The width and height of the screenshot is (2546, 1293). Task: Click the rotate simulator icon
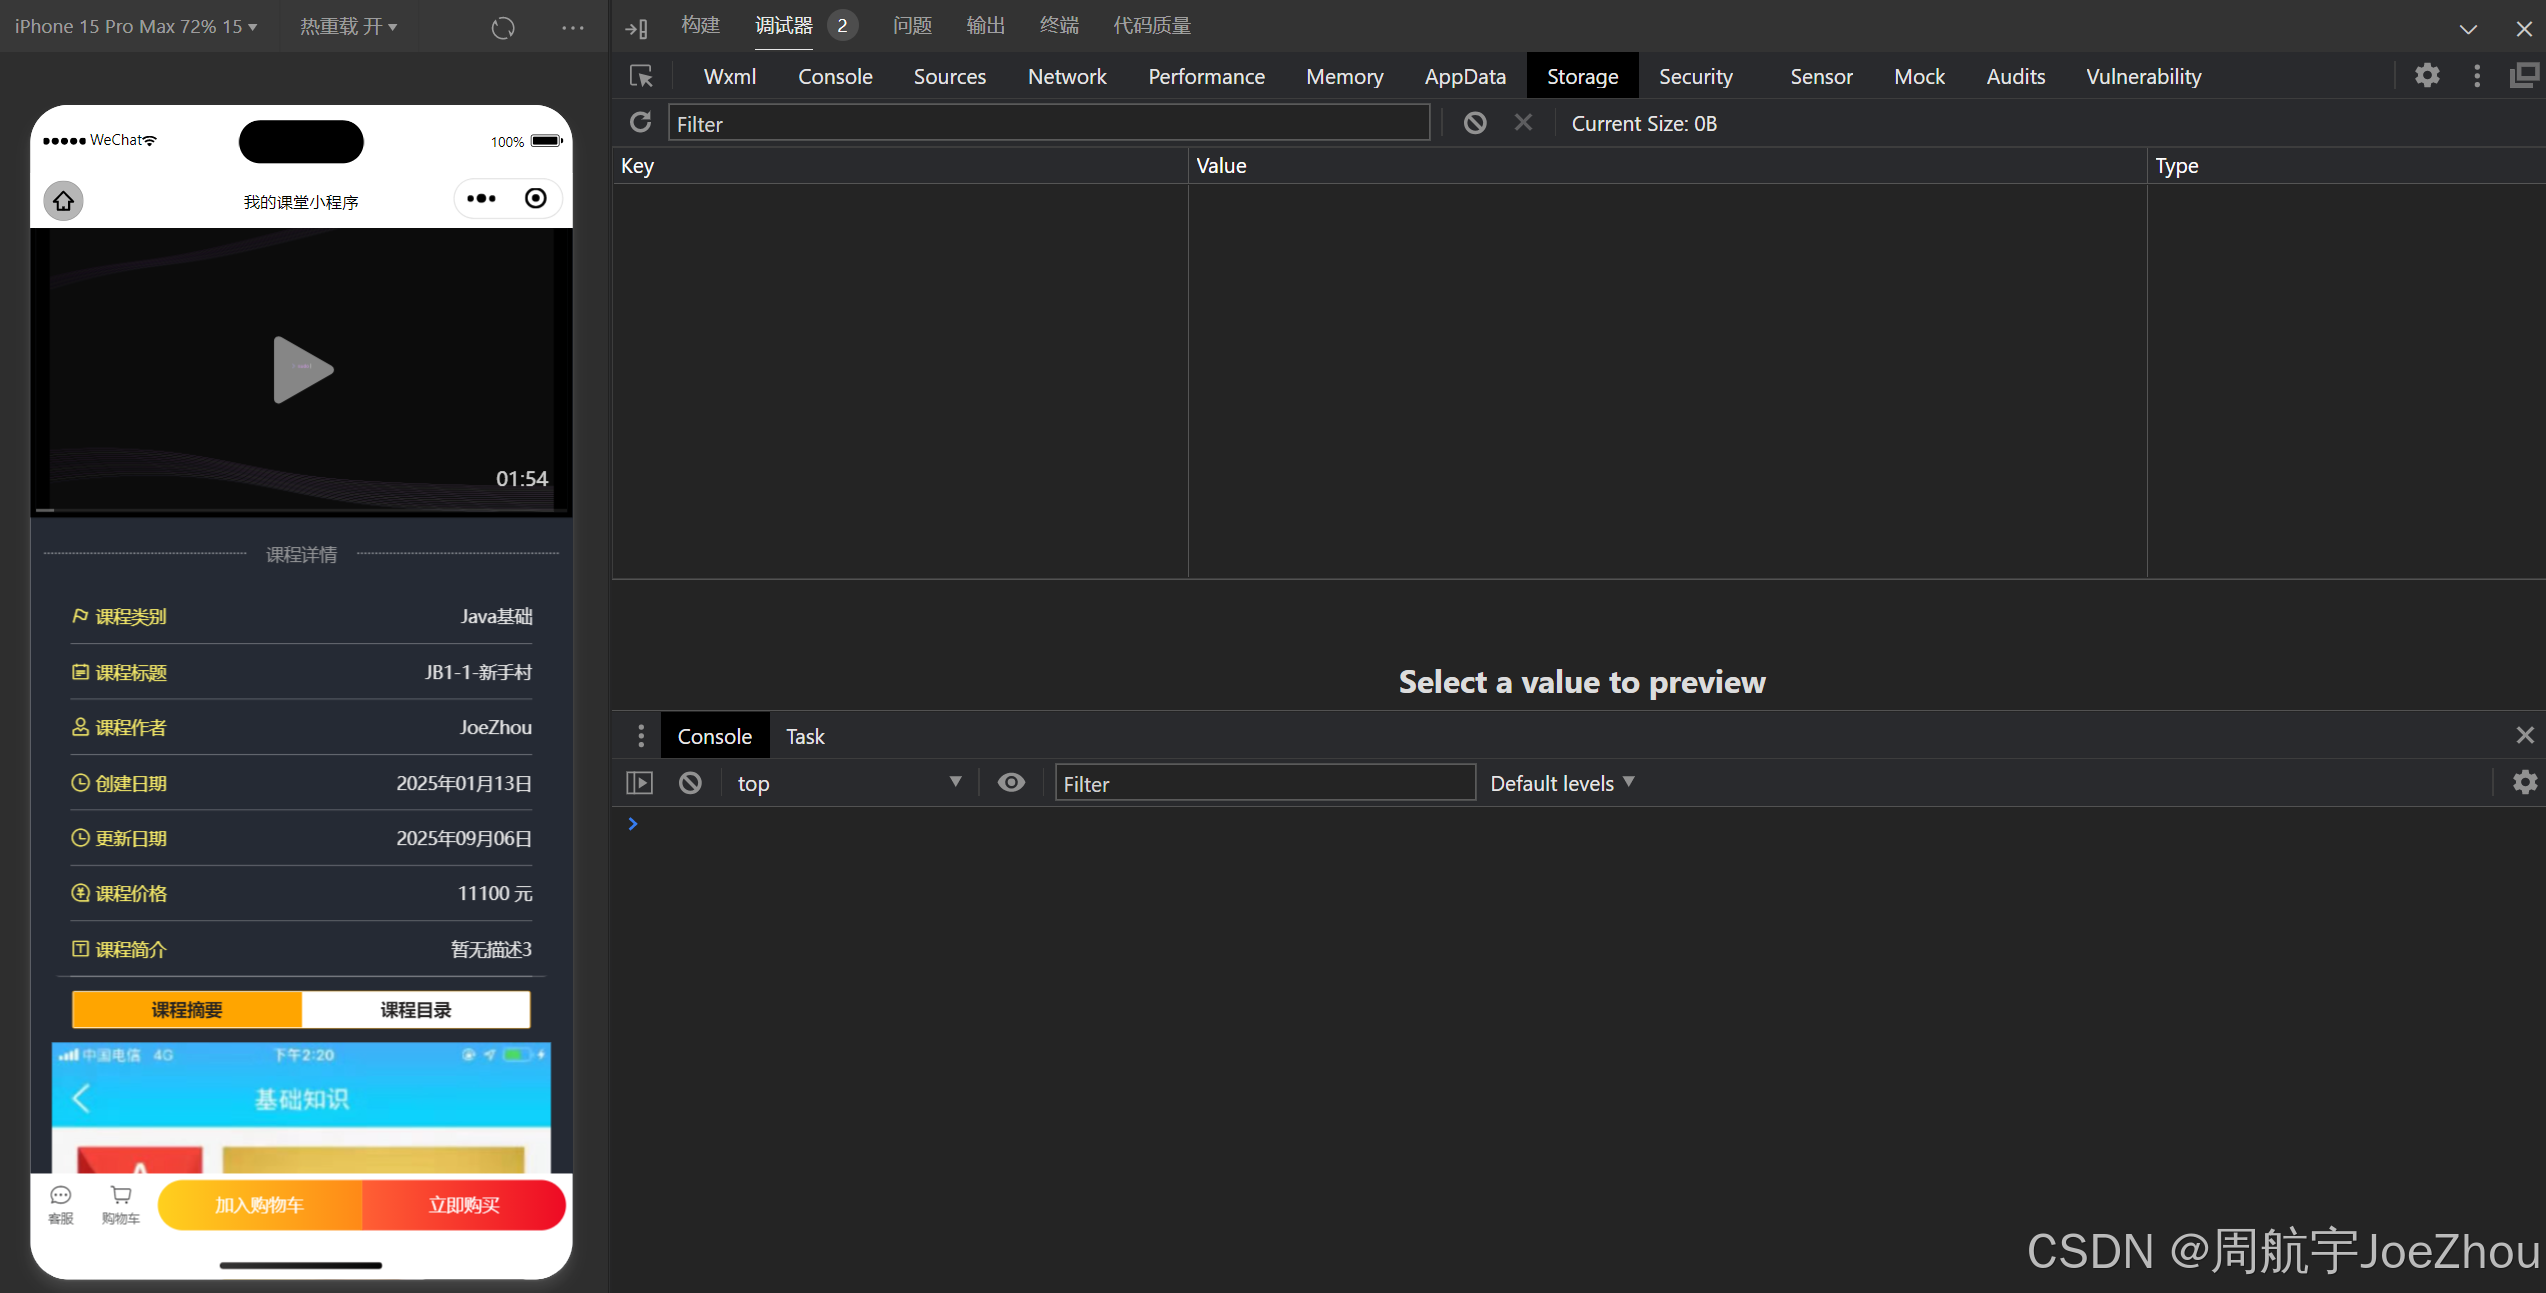503,27
